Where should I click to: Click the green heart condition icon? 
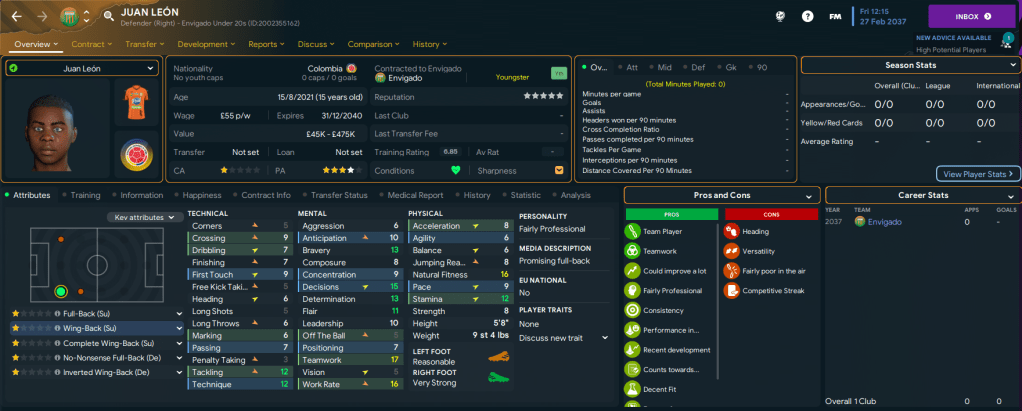tap(457, 170)
